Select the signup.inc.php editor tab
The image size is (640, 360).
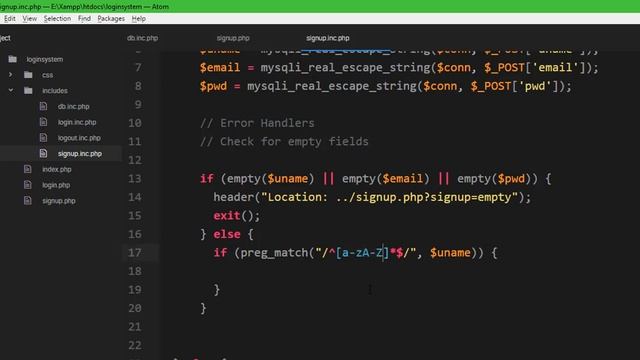[x=328, y=38]
